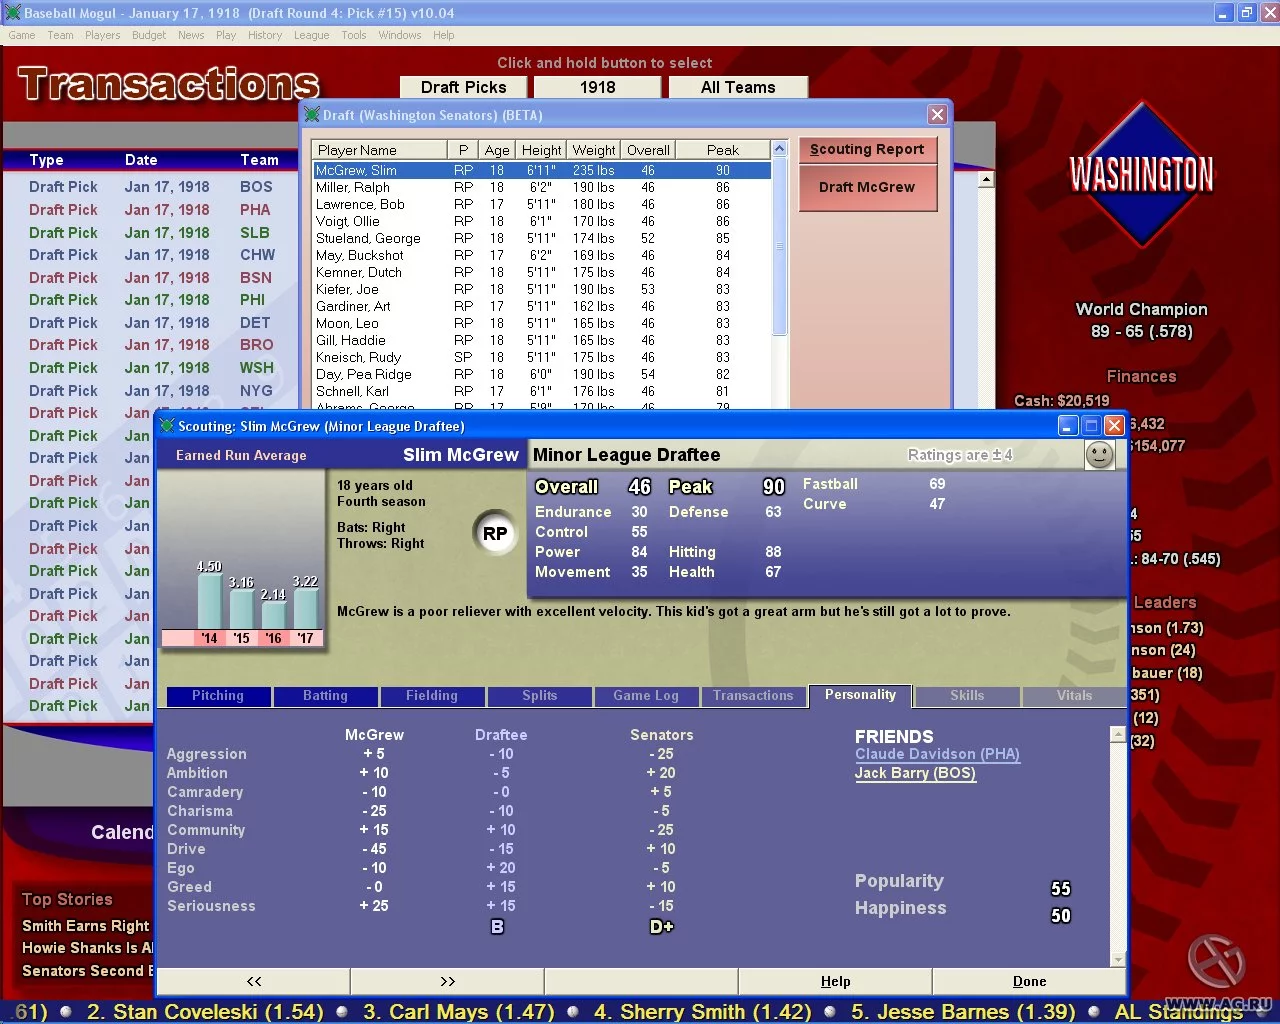Sort draft list by Player Name column
Screen dimensions: 1280x1024
point(380,150)
